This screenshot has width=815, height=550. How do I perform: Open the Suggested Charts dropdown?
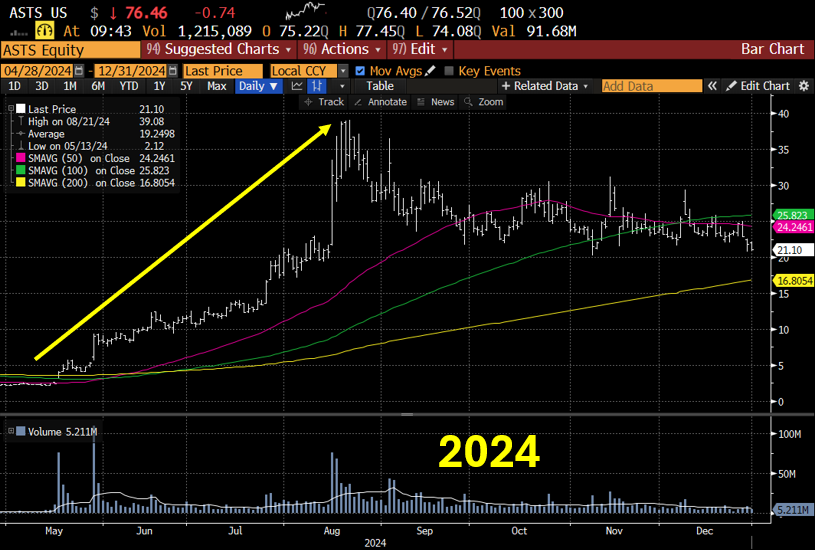pos(218,49)
